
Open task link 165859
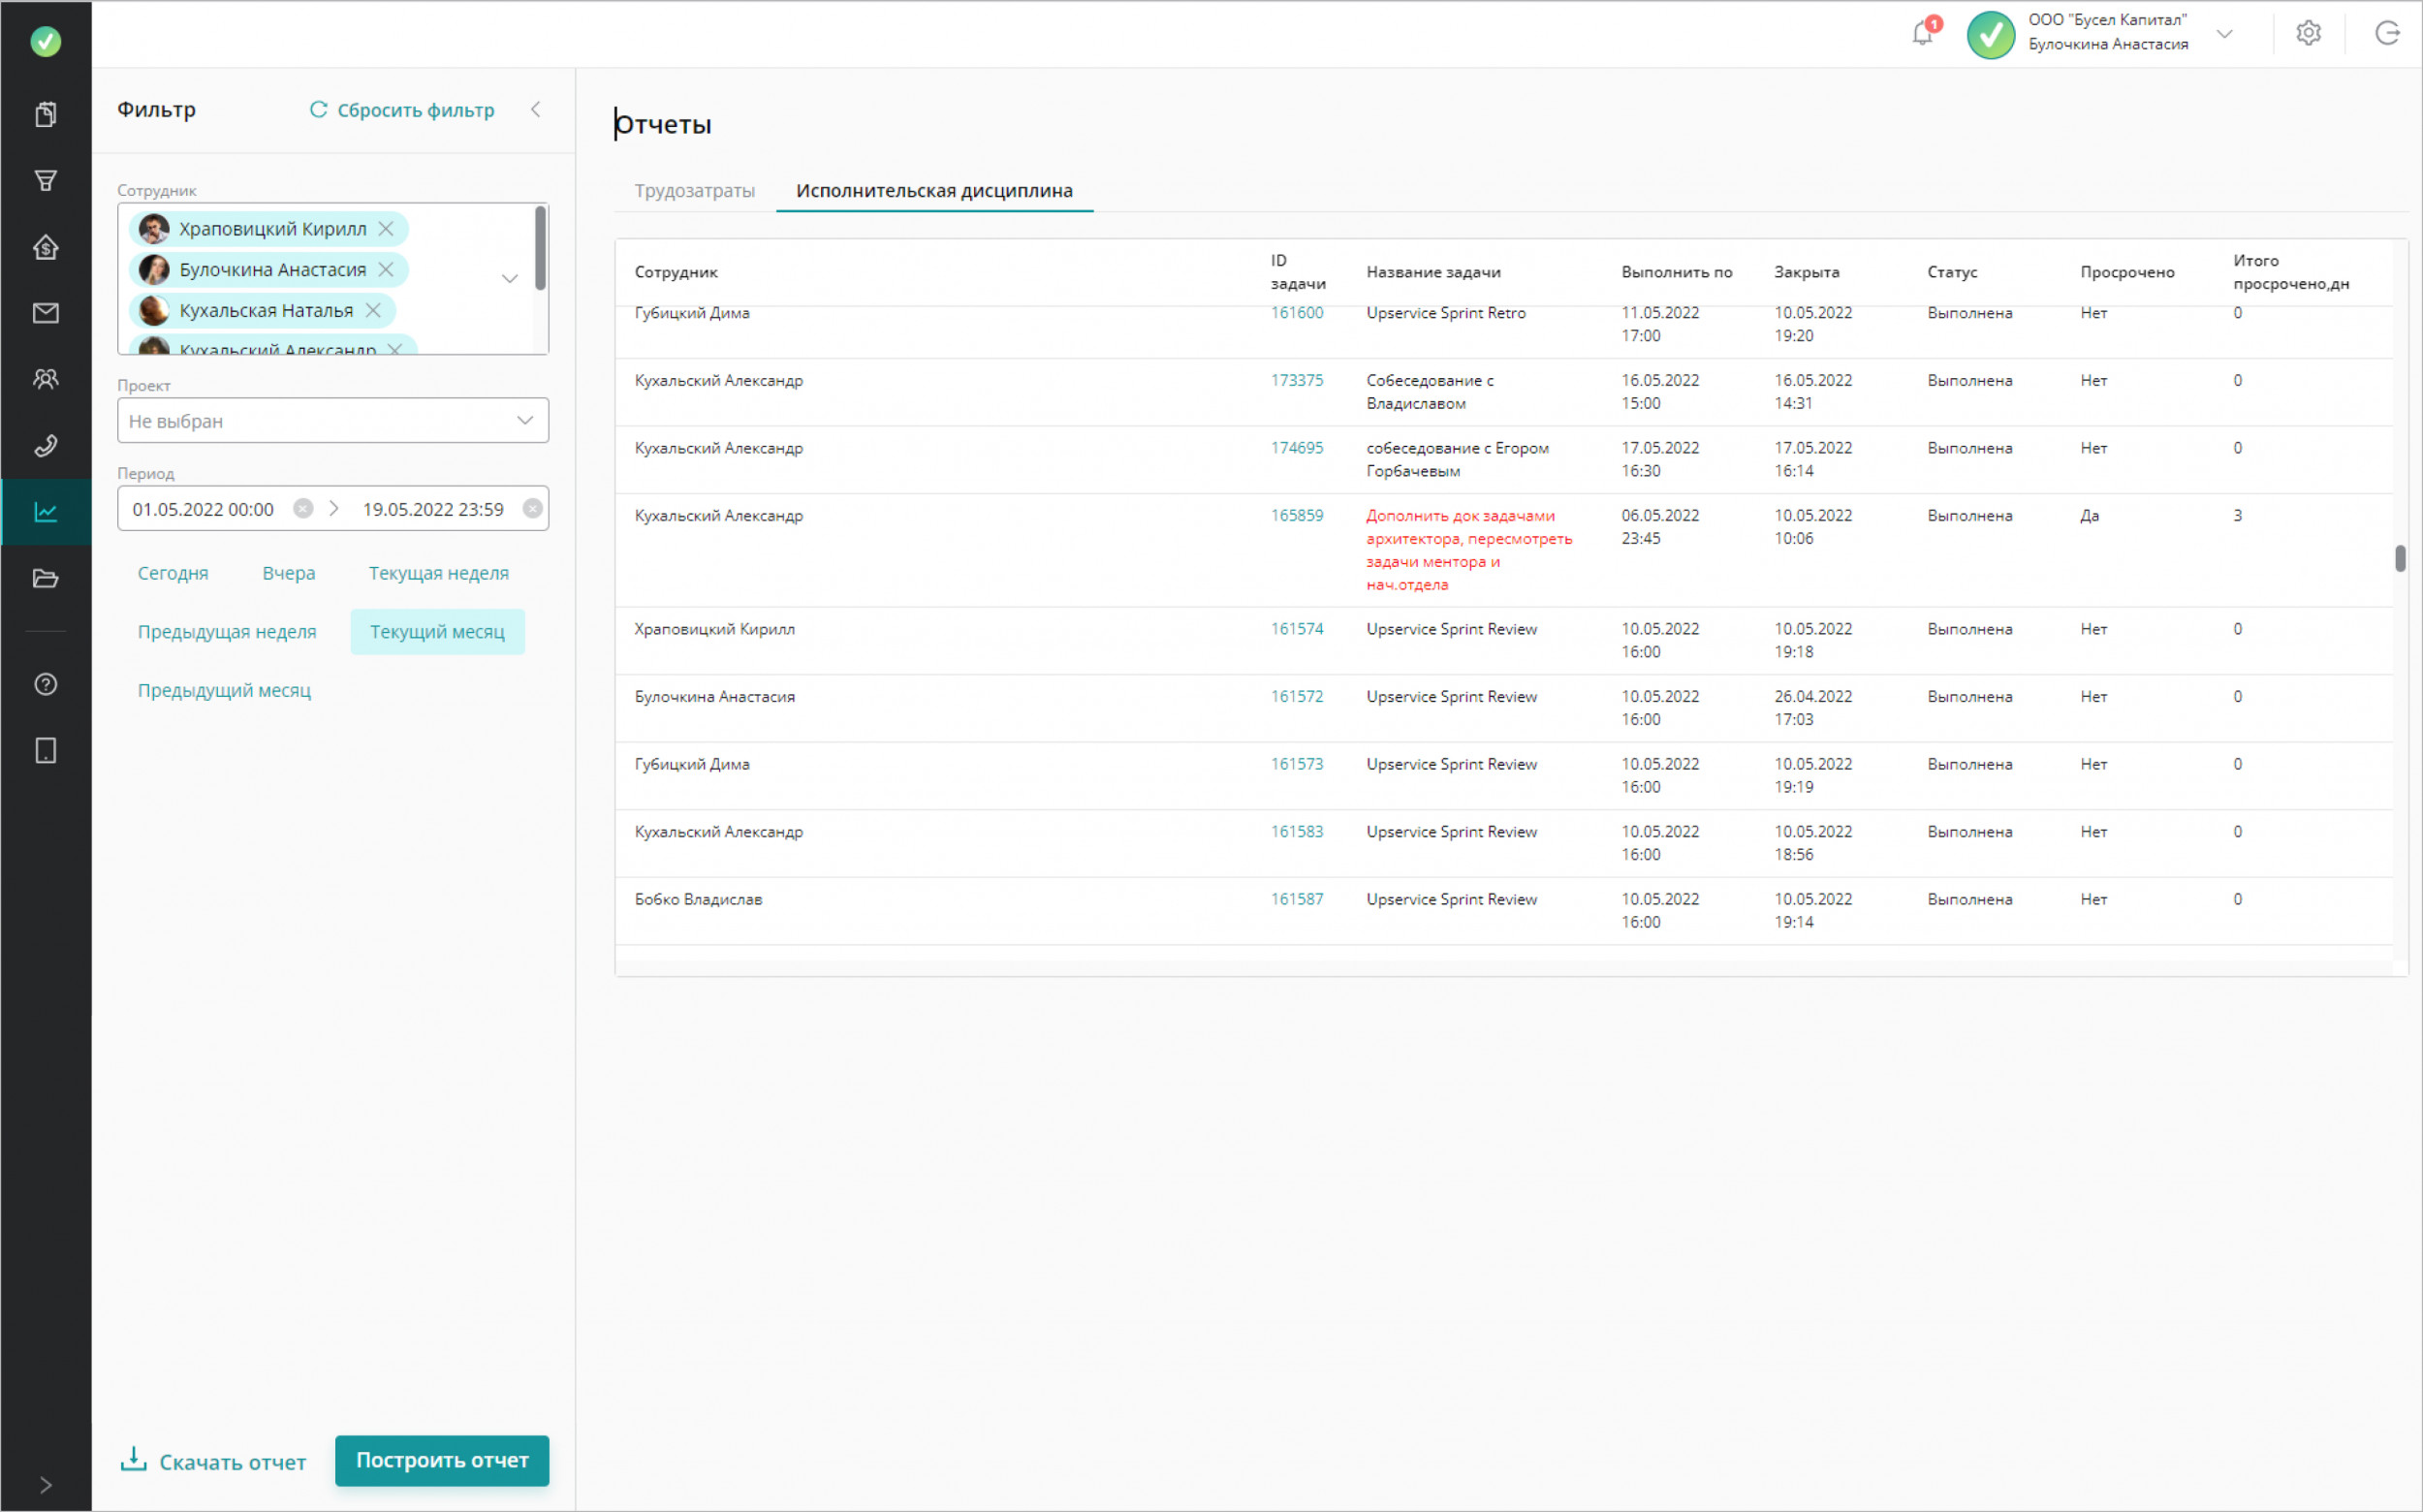(x=1296, y=515)
